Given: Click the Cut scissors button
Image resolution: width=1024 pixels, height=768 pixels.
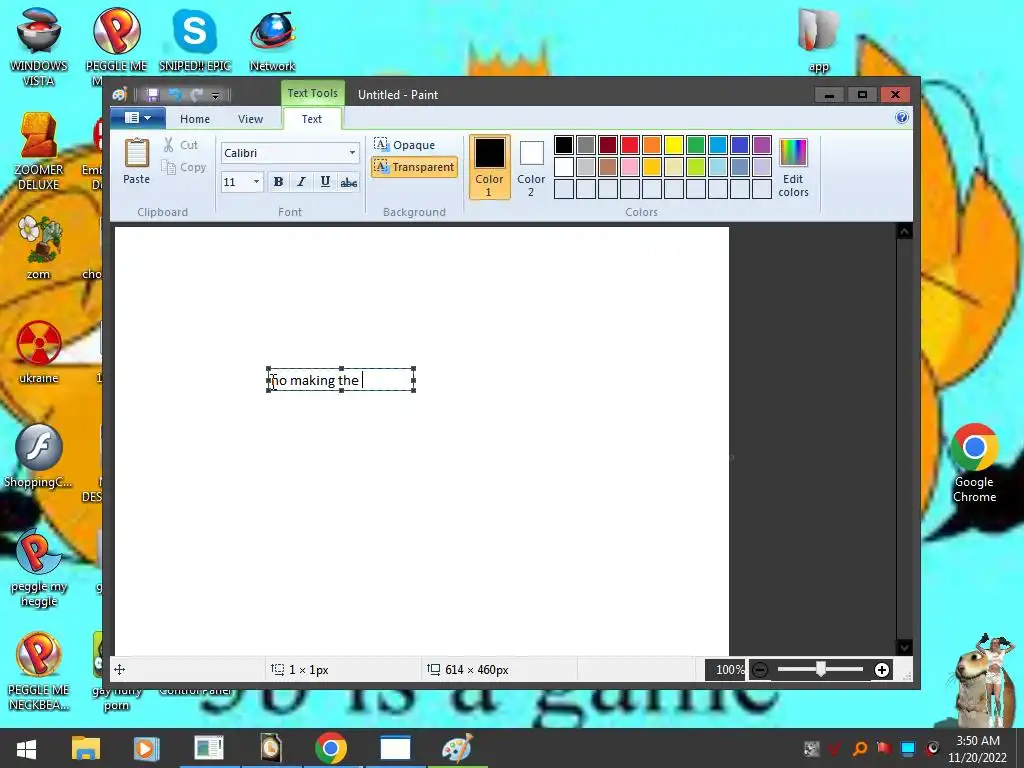Looking at the screenshot, I should [180, 145].
